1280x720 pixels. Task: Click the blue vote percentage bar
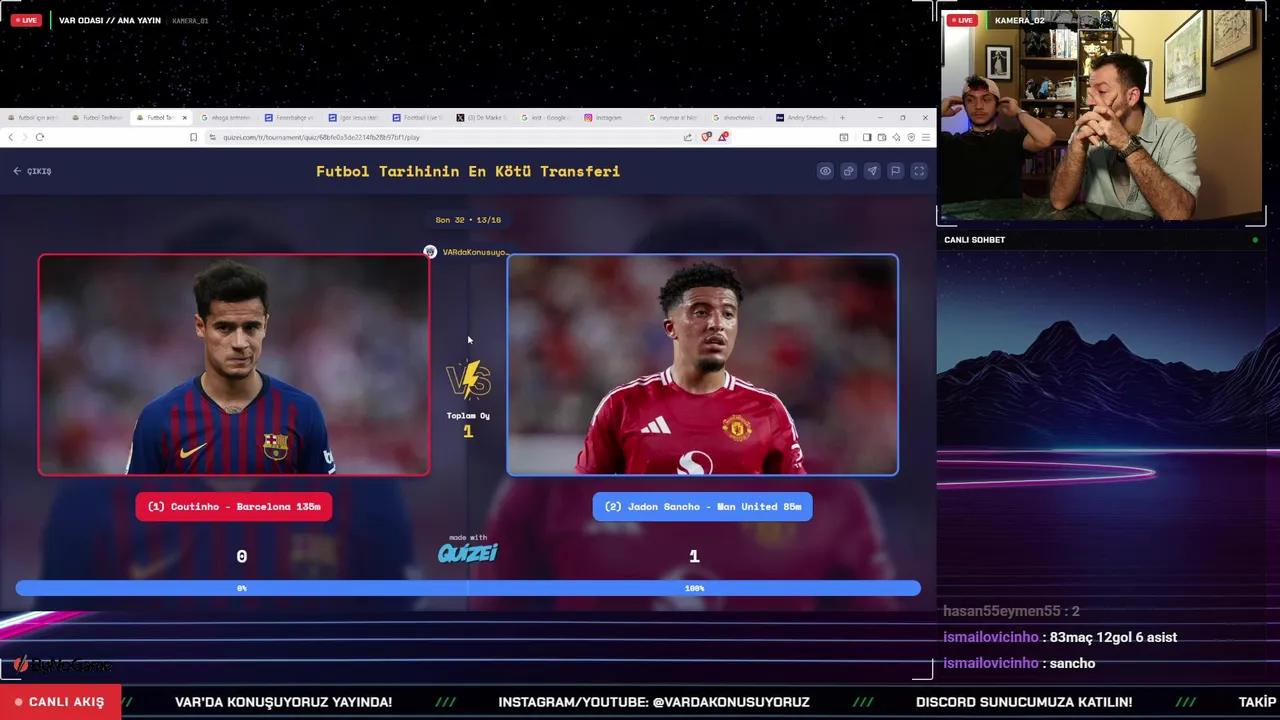pyautogui.click(x=468, y=588)
